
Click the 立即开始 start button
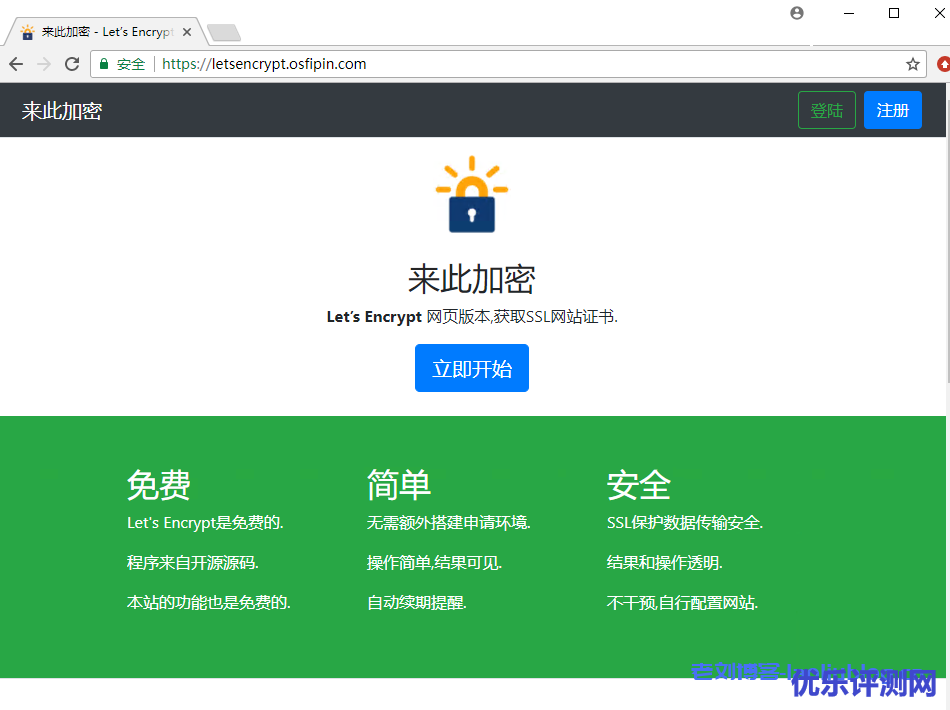pyautogui.click(x=472, y=368)
